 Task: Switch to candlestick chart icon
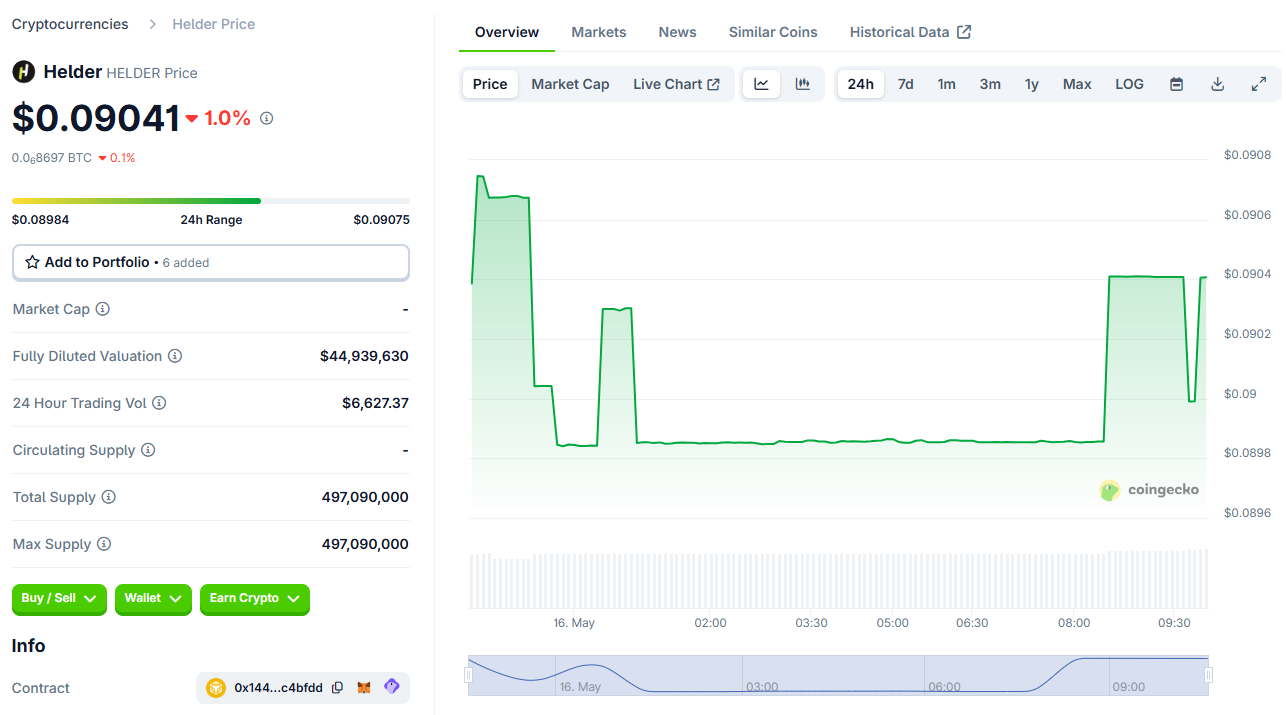coord(802,84)
